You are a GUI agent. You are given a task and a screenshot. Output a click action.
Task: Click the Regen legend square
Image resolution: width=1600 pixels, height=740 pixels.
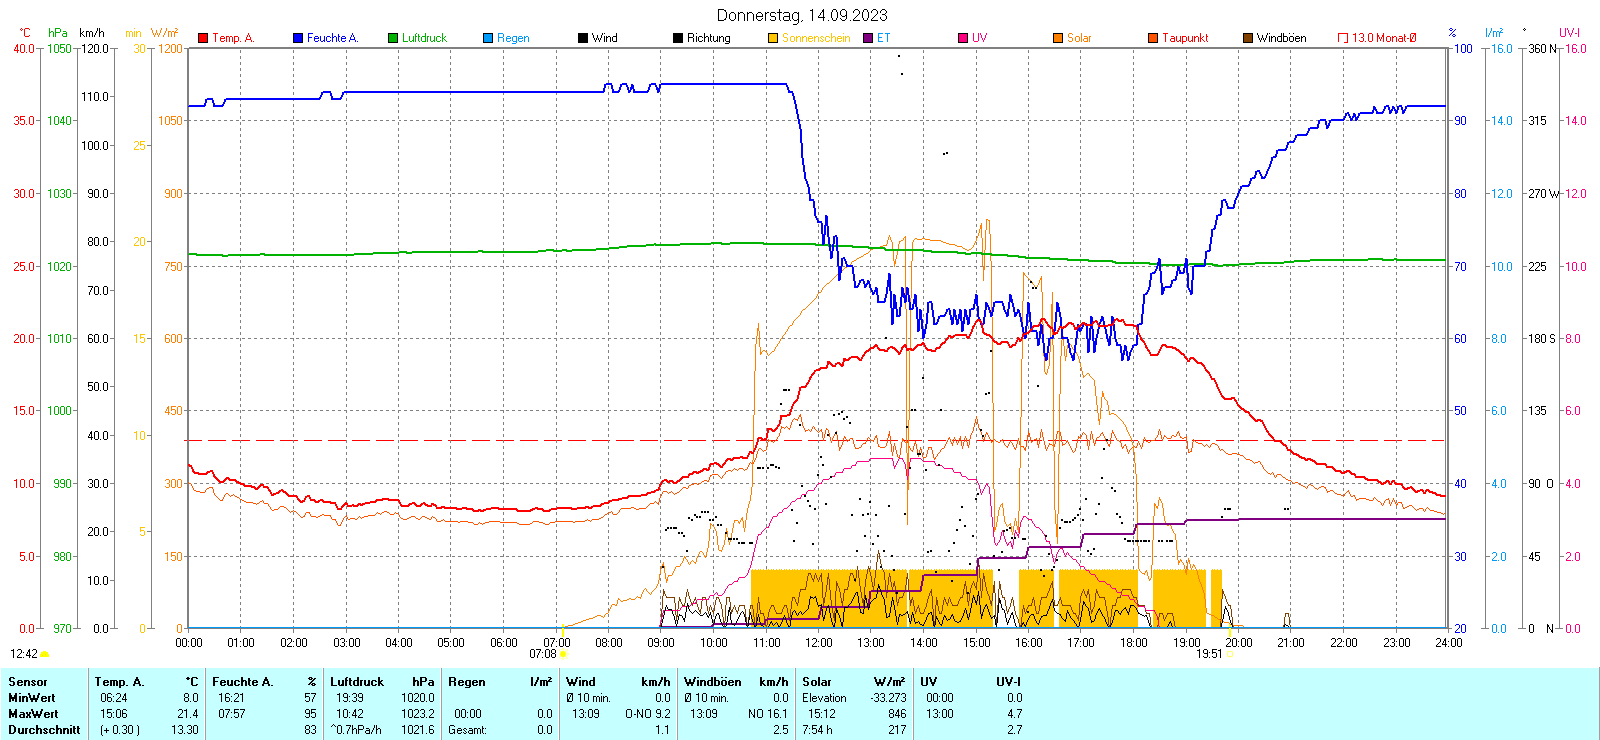coord(488,38)
